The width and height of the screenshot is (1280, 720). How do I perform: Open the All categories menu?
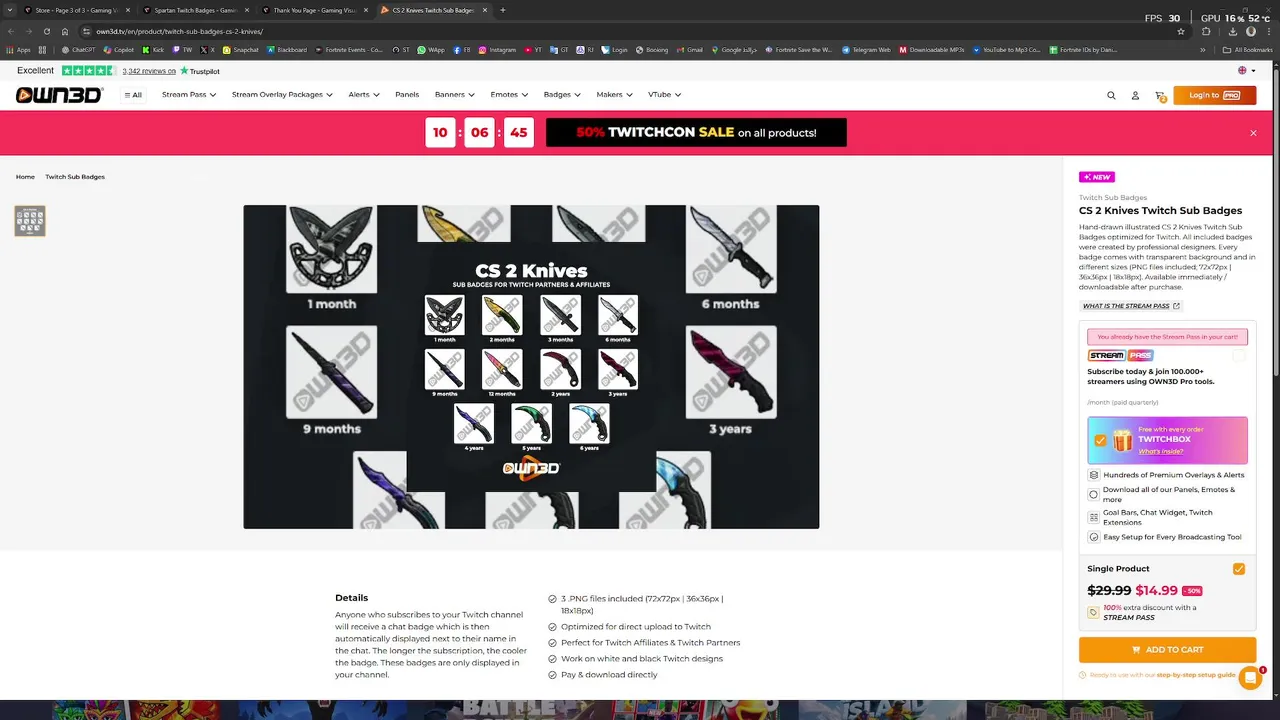[x=133, y=95]
